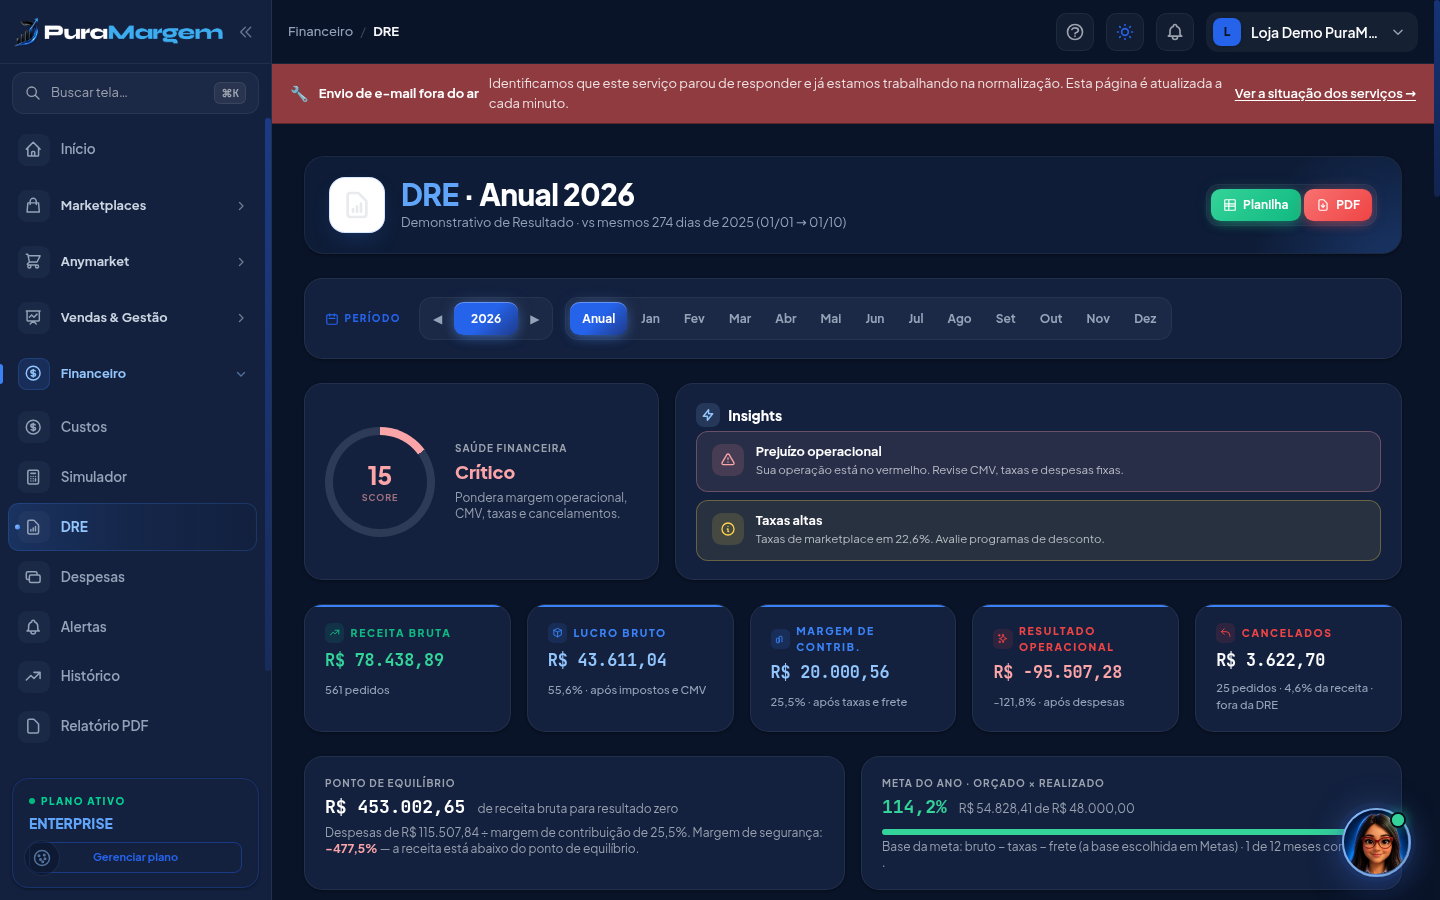
Task: Click Gerenciar plano button
Action: (135, 857)
